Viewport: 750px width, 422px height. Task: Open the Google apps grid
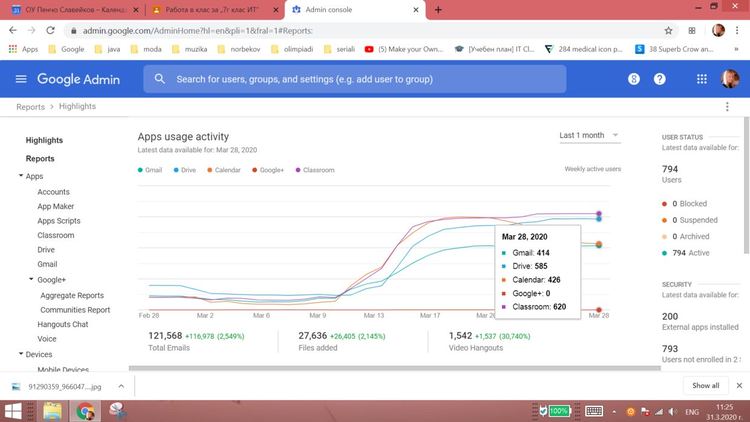[702, 79]
